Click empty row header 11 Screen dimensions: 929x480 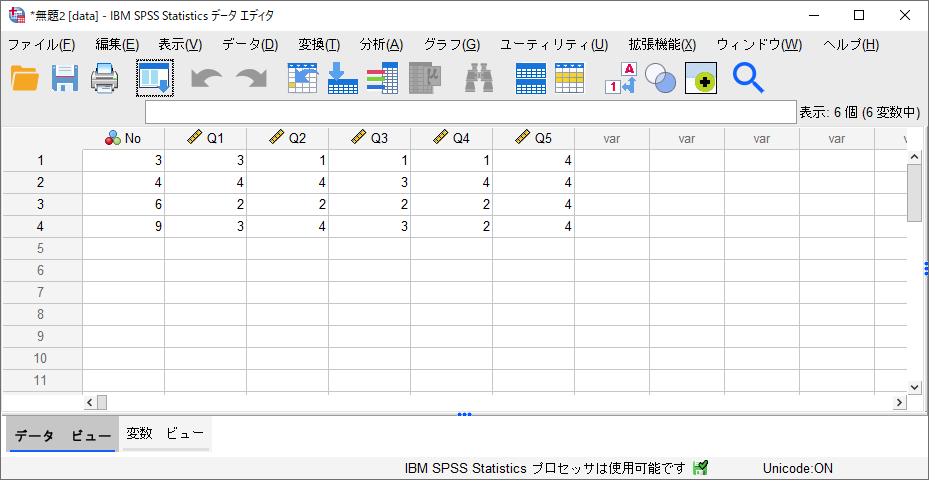42,380
